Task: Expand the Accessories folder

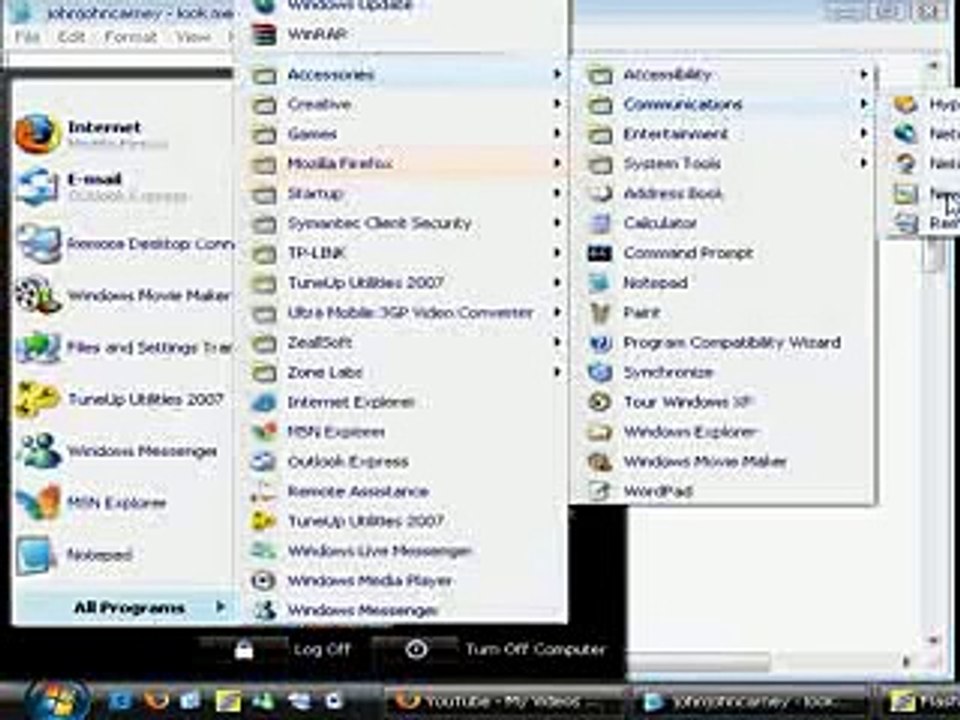Action: tap(404, 75)
